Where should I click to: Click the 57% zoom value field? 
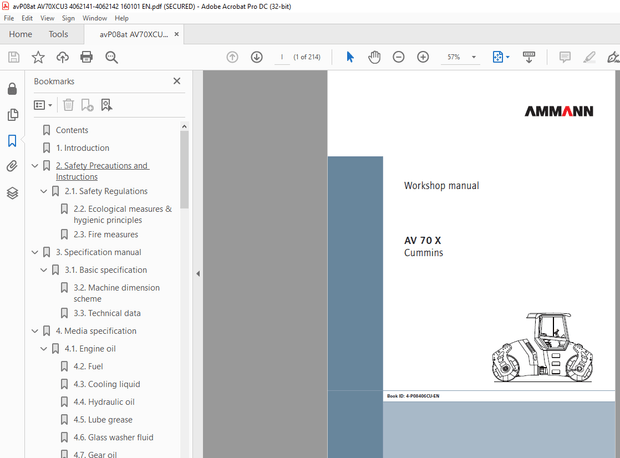tap(454, 57)
